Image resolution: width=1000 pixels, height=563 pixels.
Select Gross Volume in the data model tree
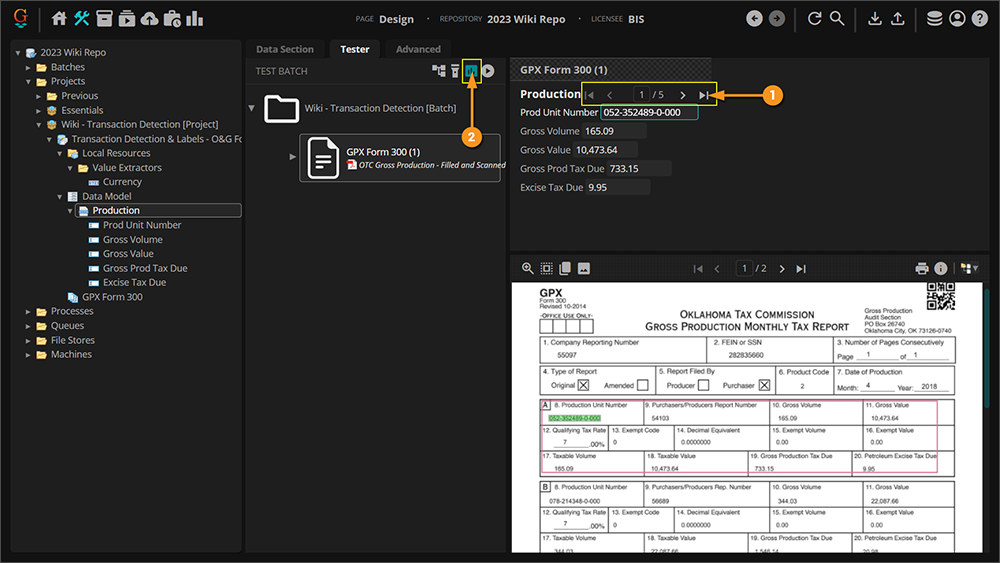[x=132, y=240]
